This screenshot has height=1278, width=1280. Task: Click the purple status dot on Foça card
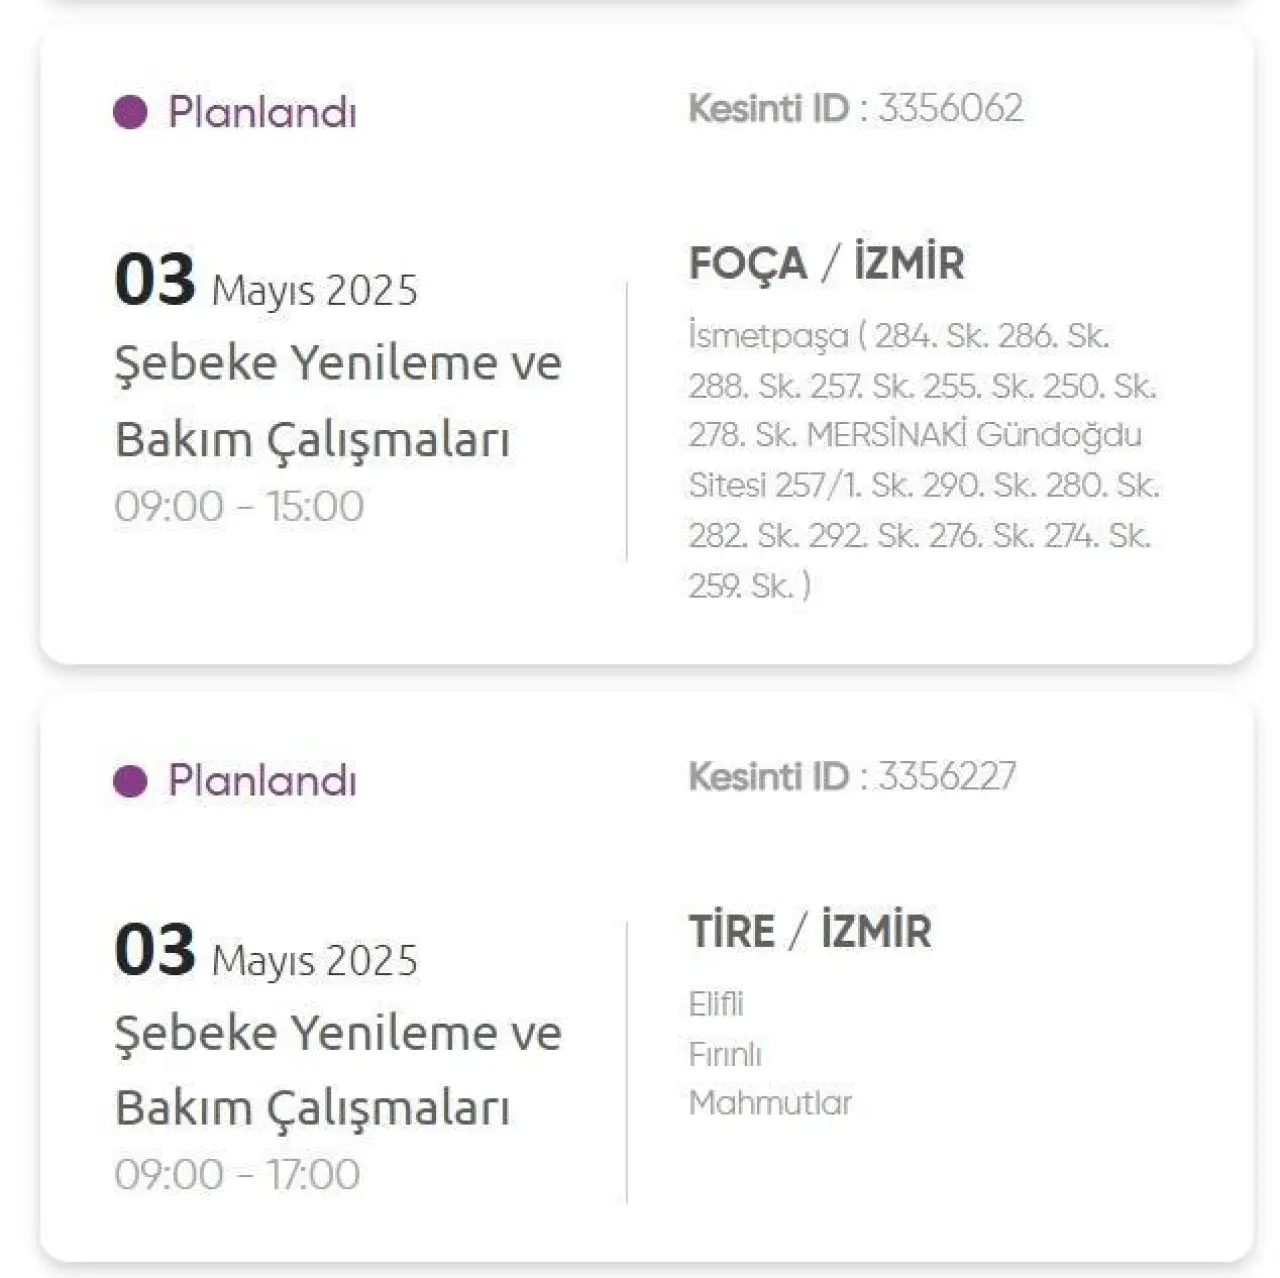click(130, 112)
